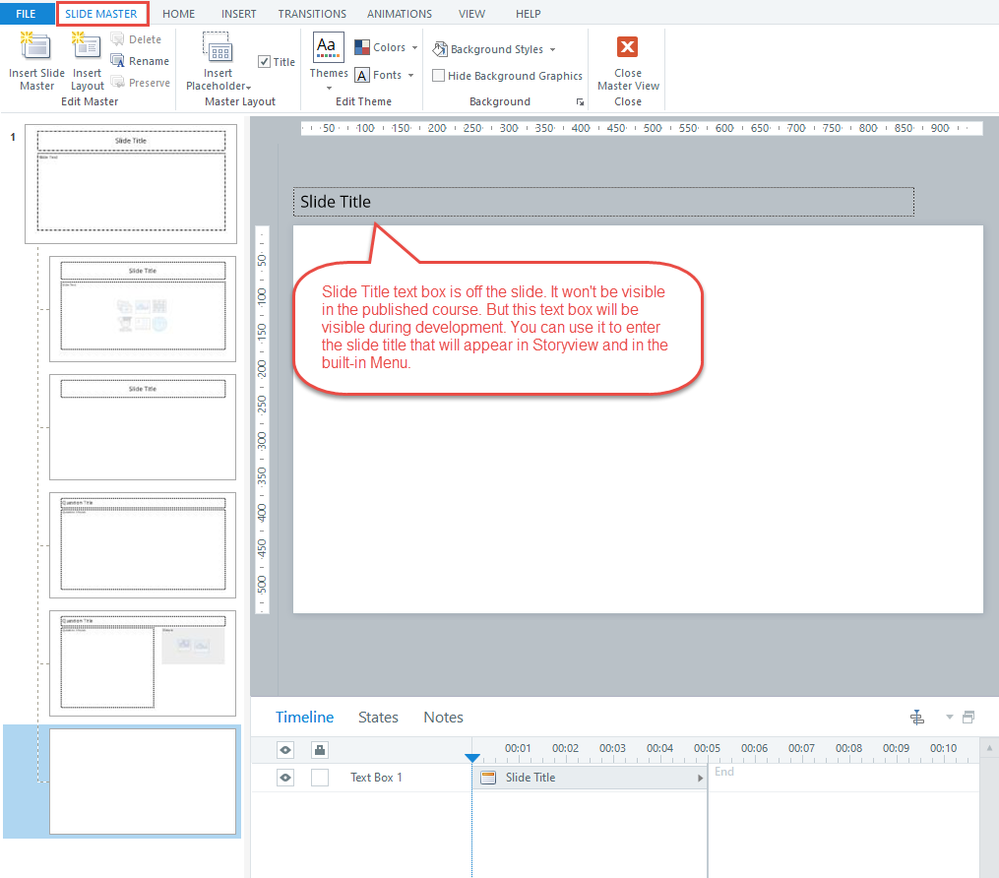The width and height of the screenshot is (999, 878).
Task: Uncheck the Title checkbox in Master Layout
Action: 264,62
